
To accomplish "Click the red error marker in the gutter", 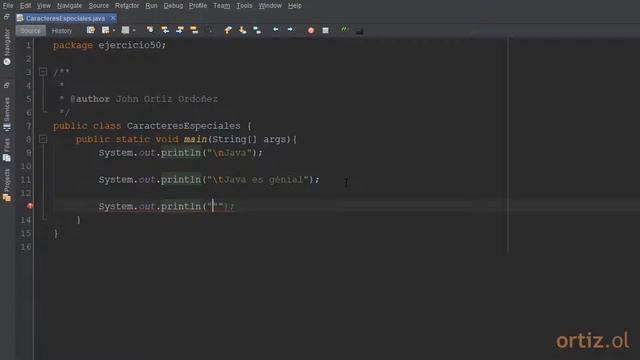I will (x=30, y=206).
